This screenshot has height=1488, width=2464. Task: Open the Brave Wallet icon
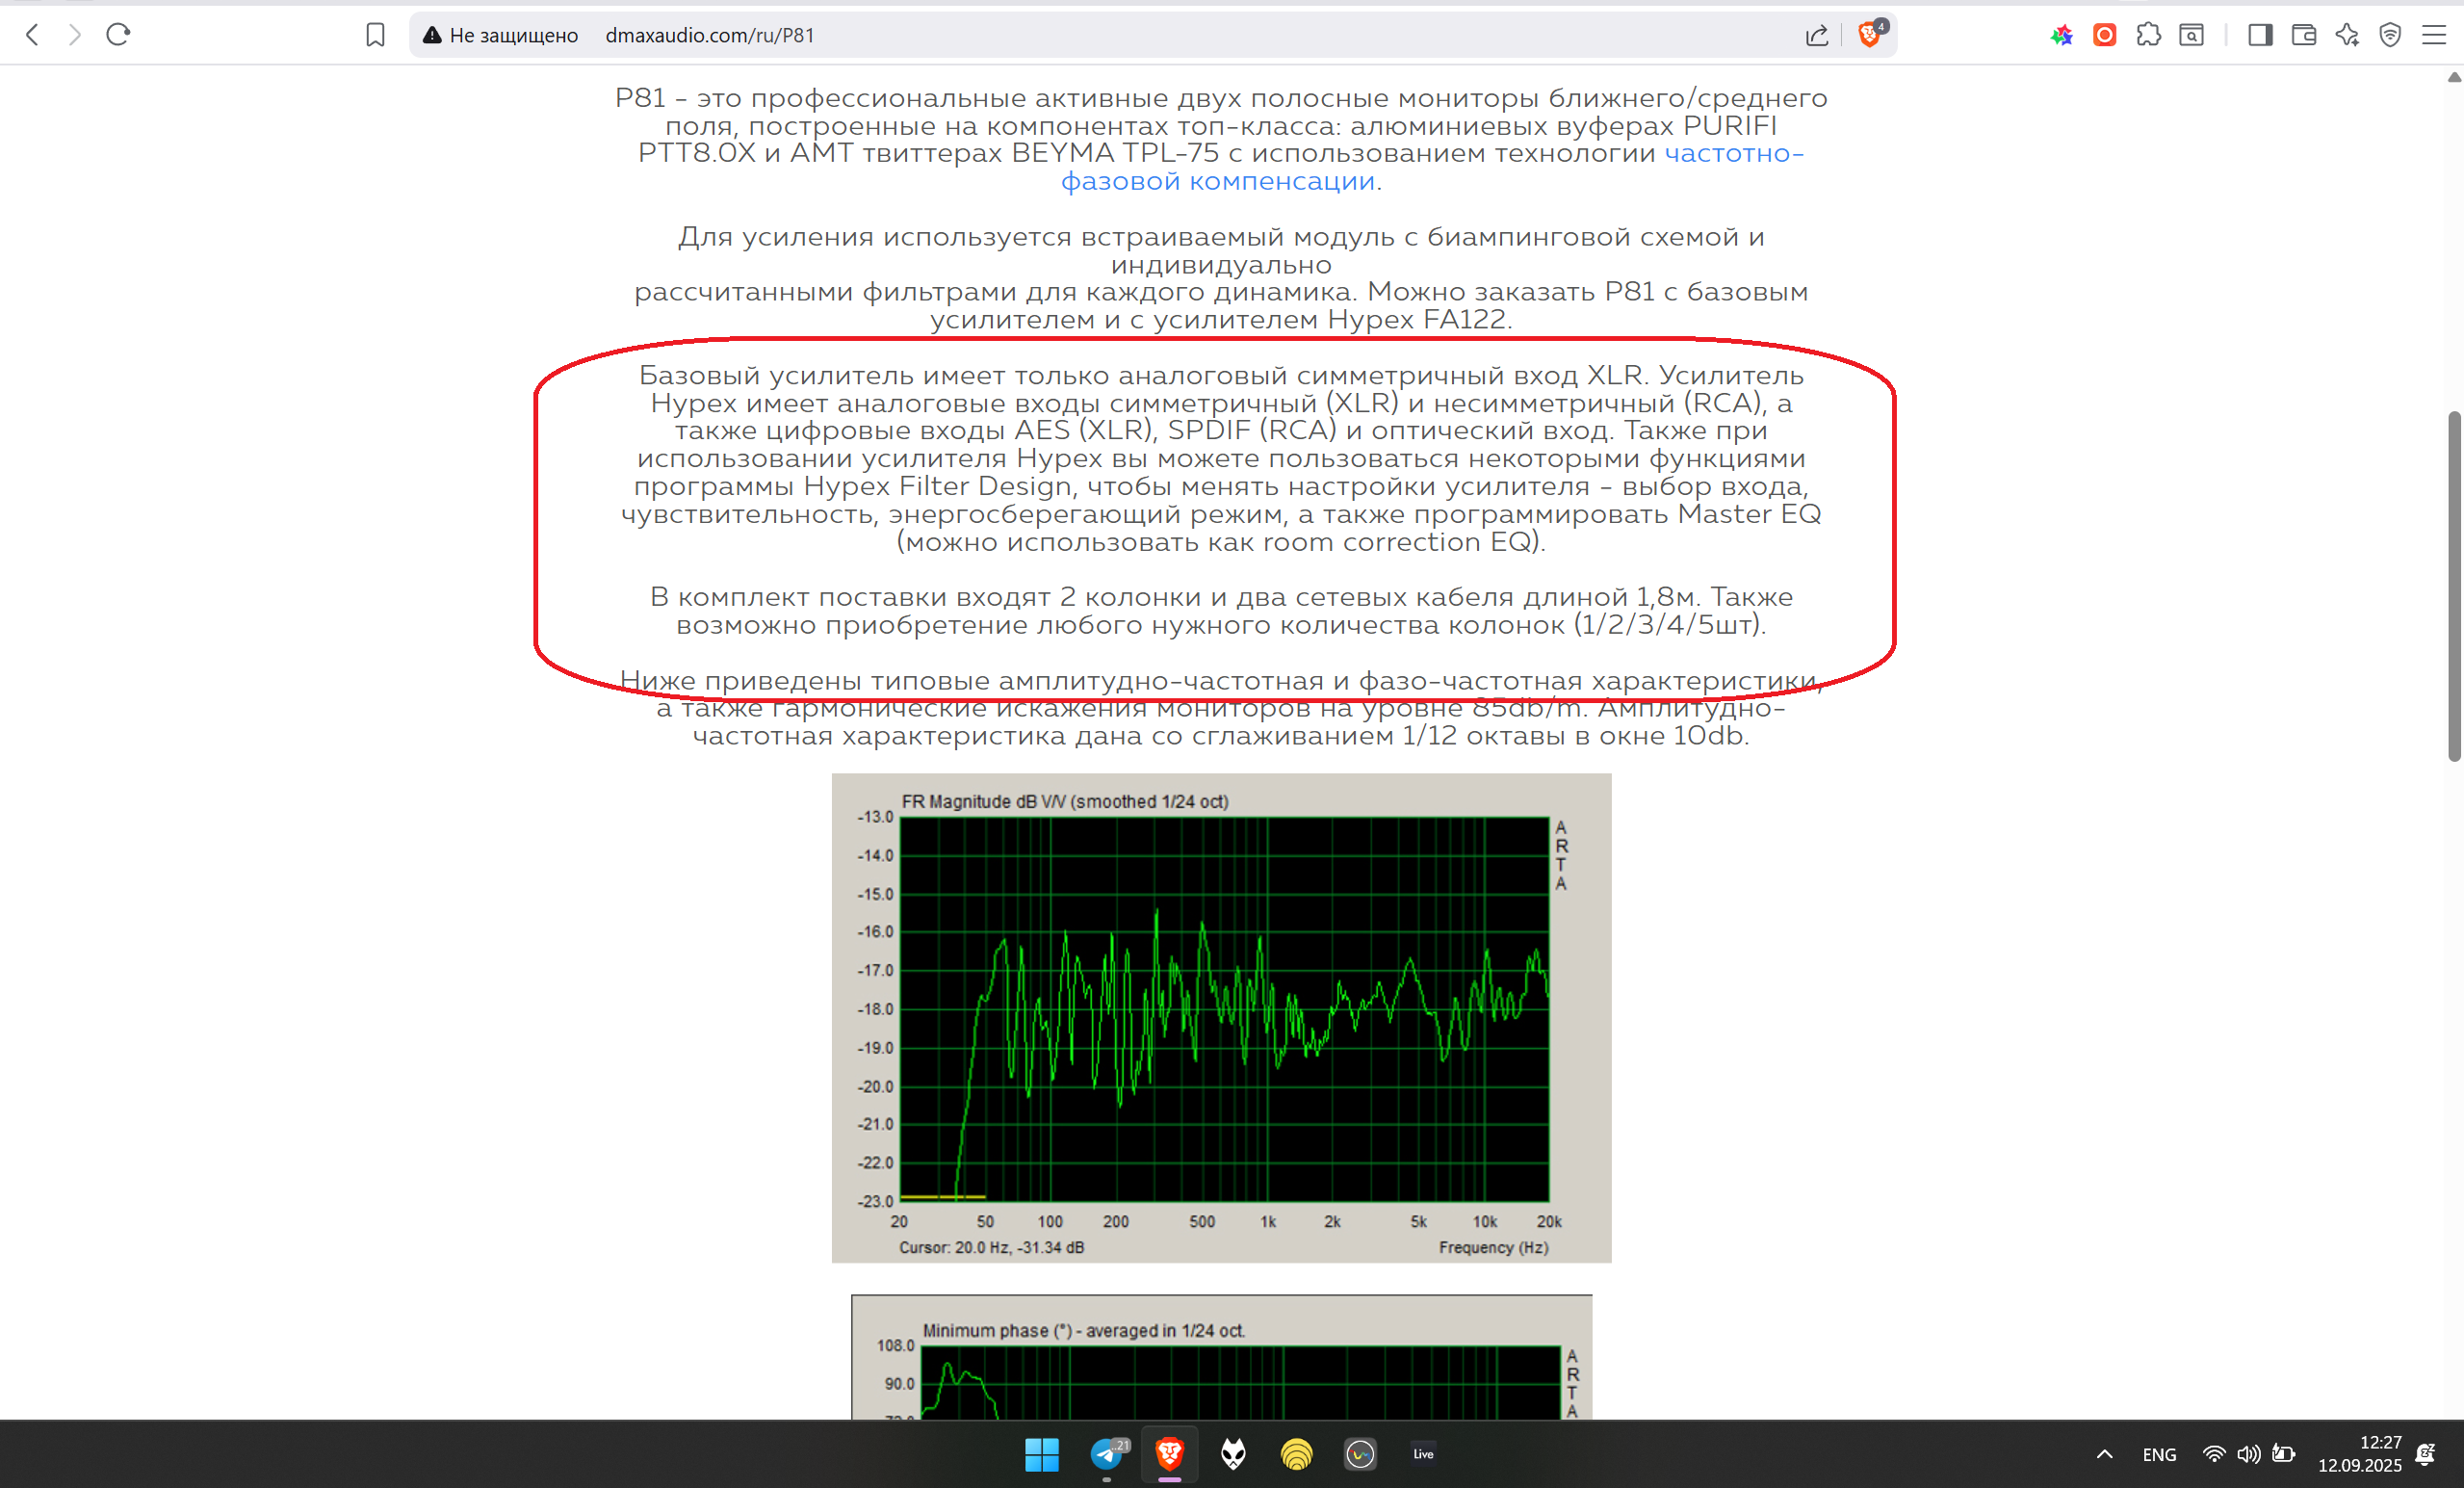coord(2304,35)
